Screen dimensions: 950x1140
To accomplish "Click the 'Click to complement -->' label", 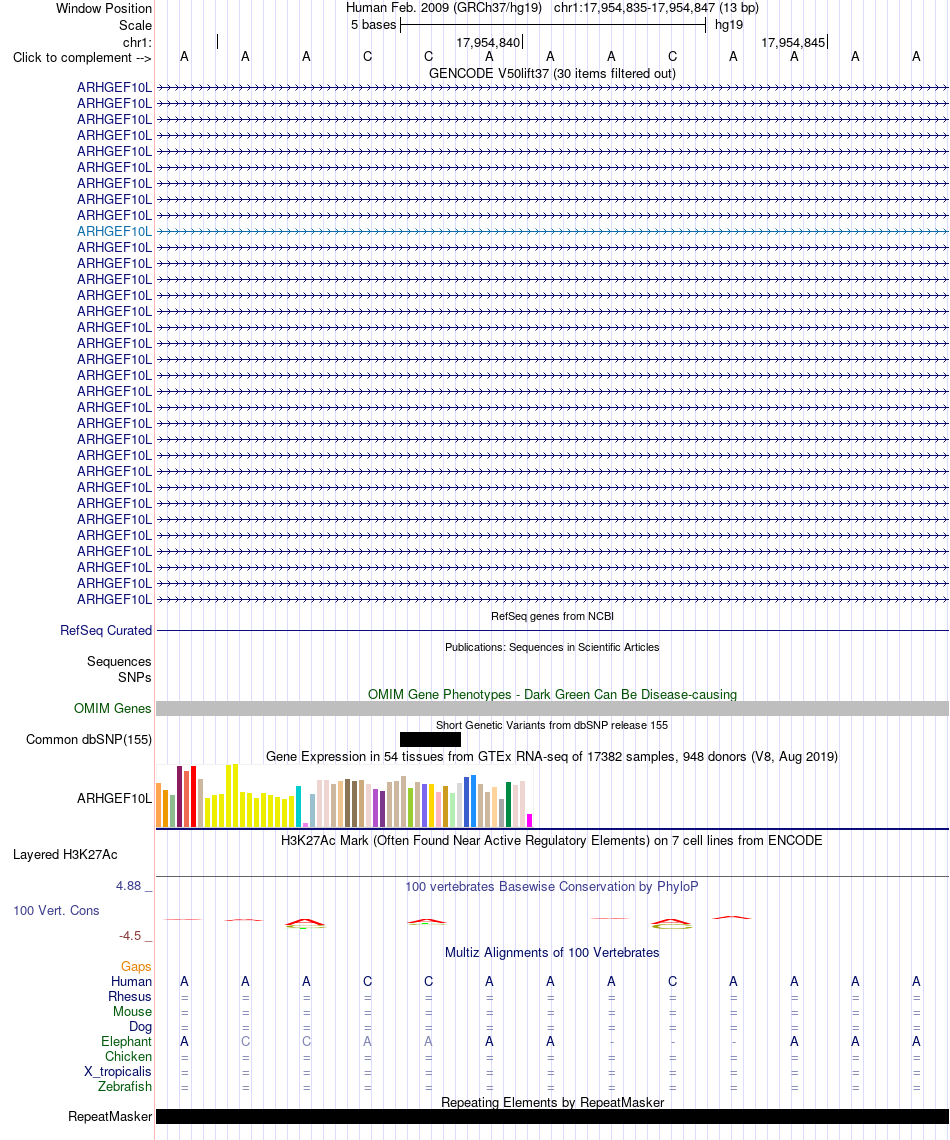I will coord(82,57).
